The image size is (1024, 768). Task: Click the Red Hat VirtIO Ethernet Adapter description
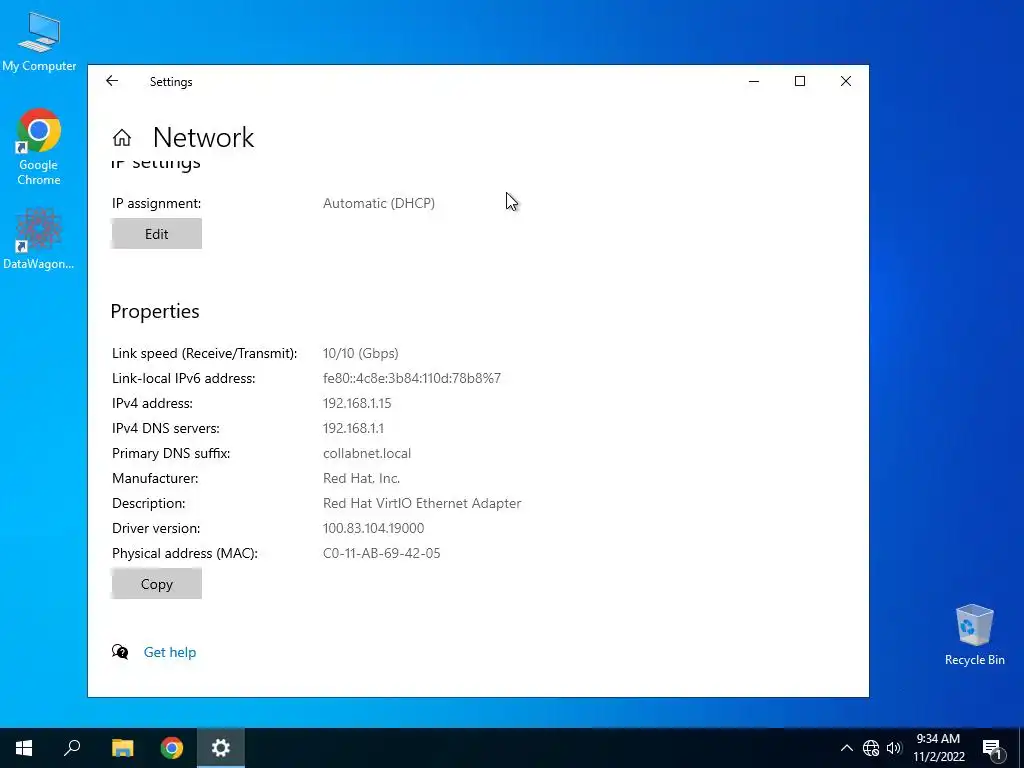click(422, 503)
